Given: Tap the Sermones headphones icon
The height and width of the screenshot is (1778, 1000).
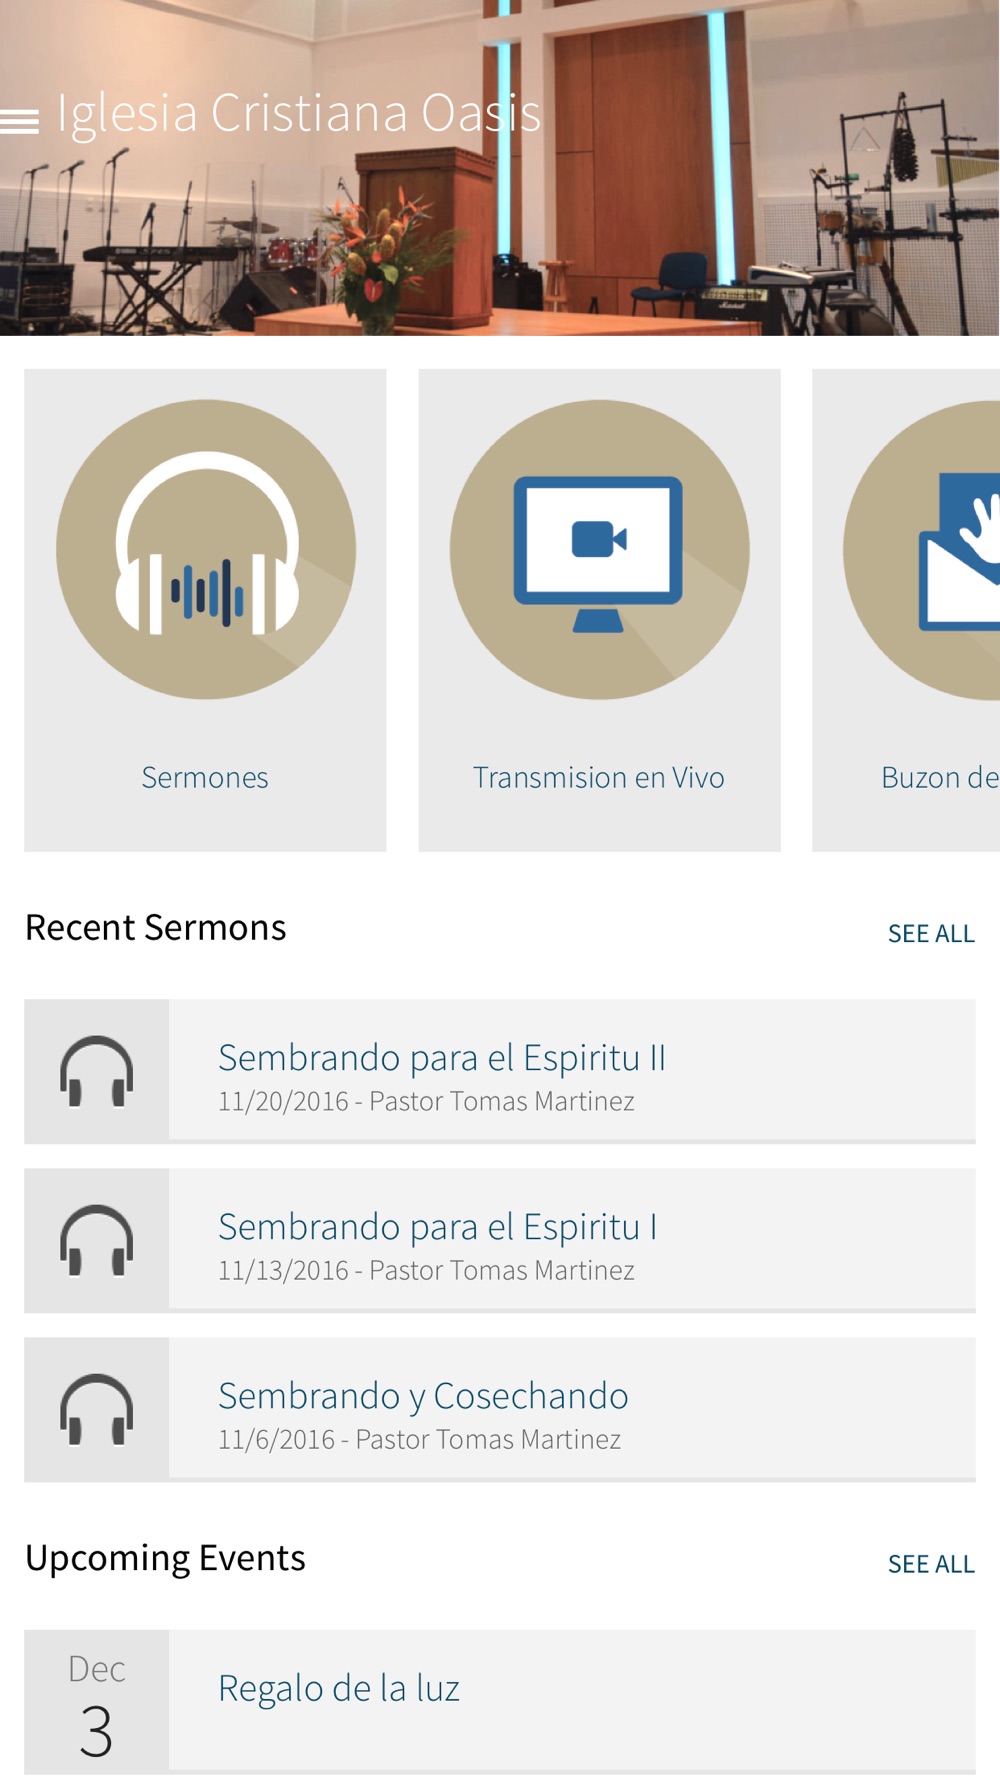Looking at the screenshot, I should [206, 549].
